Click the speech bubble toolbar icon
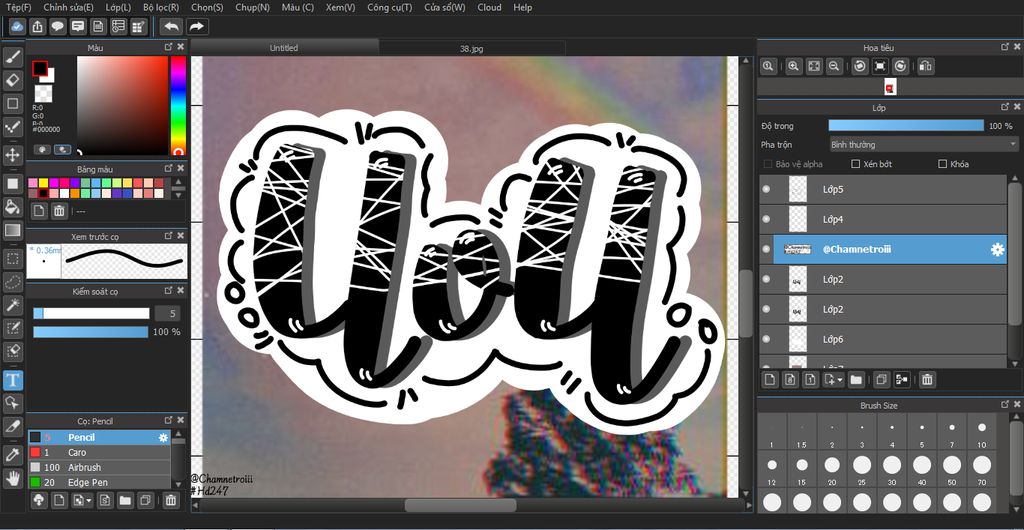The height and width of the screenshot is (530, 1024). pyautogui.click(x=58, y=27)
